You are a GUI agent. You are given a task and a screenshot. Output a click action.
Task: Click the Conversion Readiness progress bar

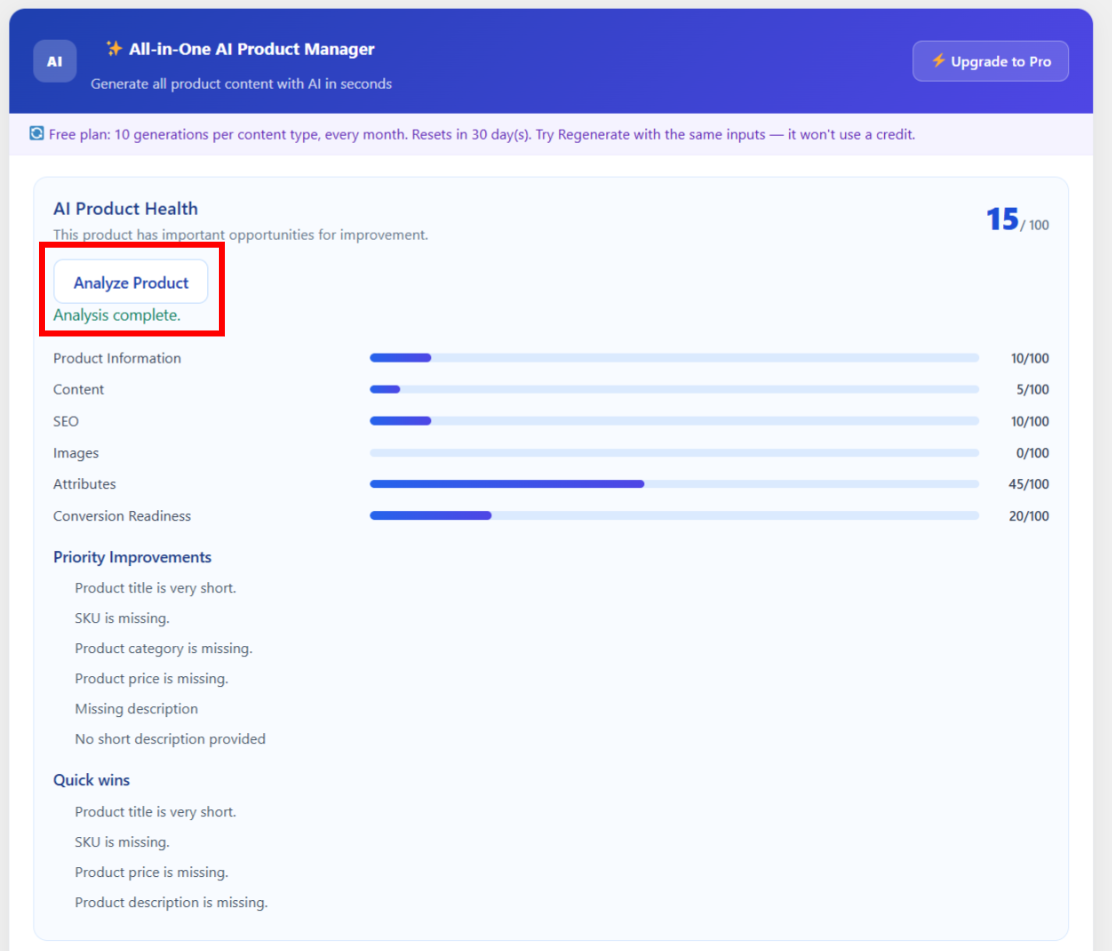coord(674,516)
